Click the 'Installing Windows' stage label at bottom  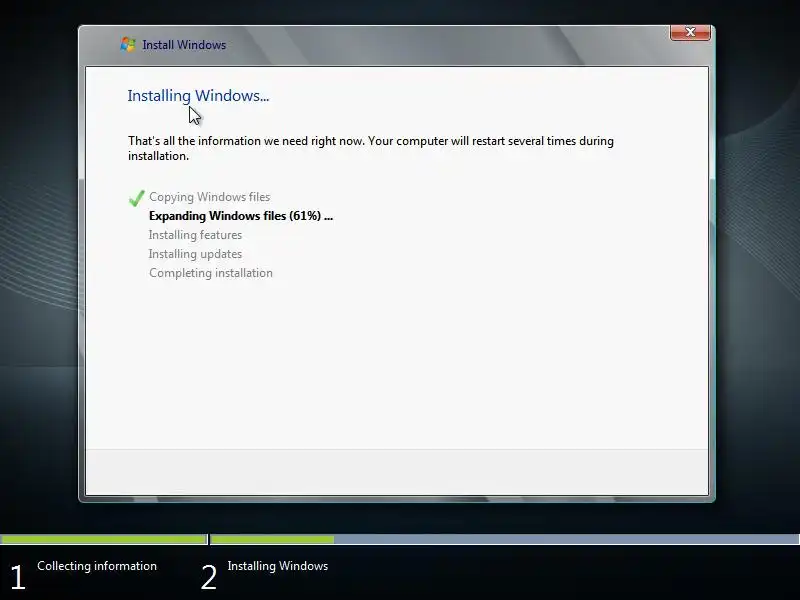pyautogui.click(x=278, y=566)
